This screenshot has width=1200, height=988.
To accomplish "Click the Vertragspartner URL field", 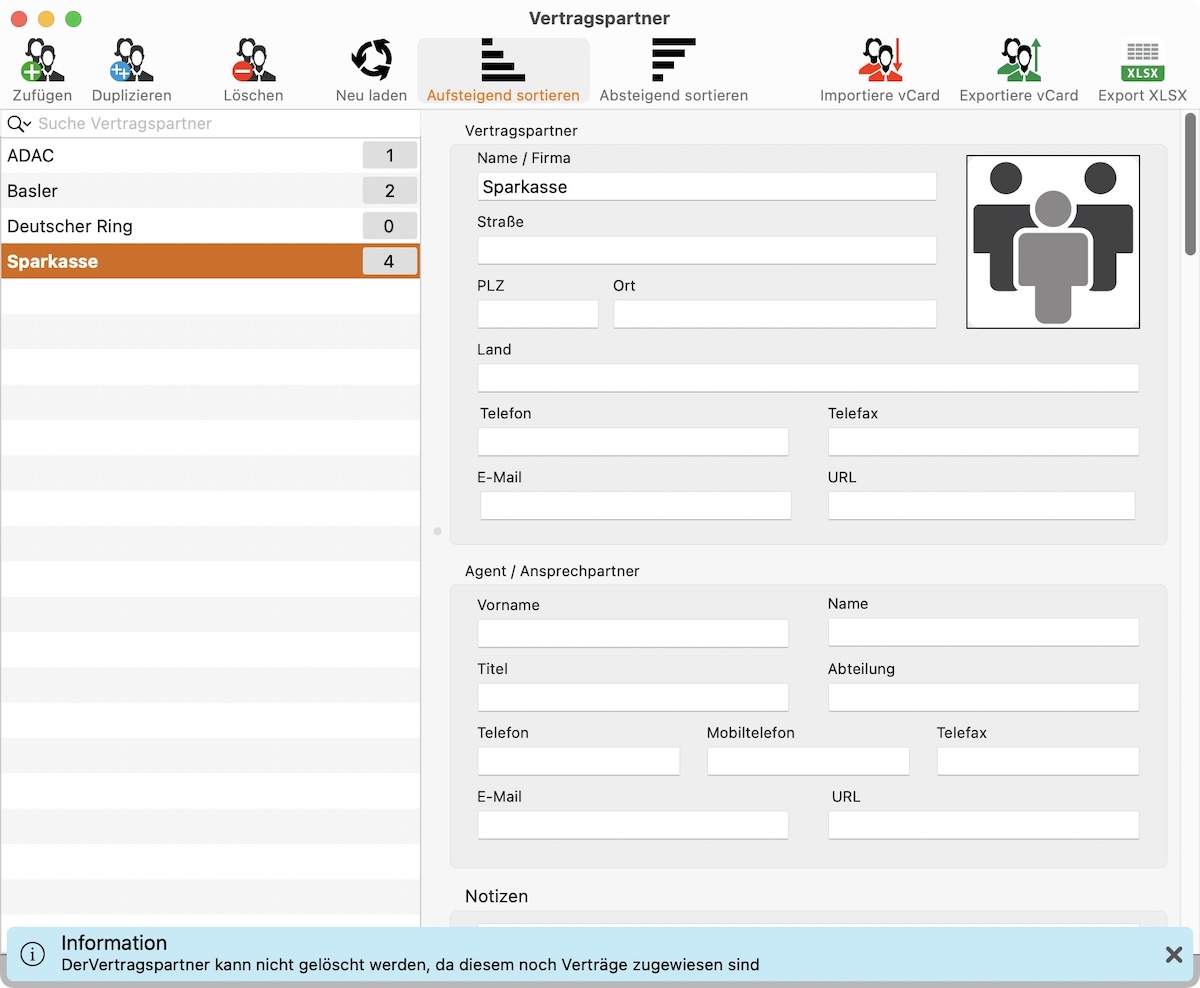I will pyautogui.click(x=981, y=505).
